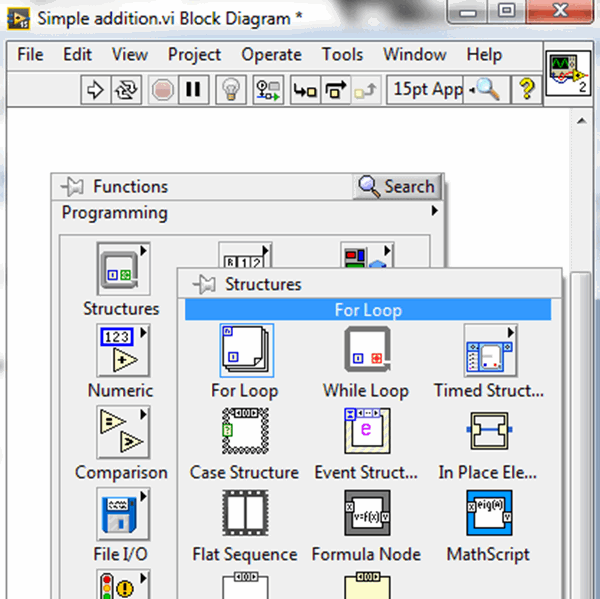Pin the Functions palette thumbtack

coord(73,187)
